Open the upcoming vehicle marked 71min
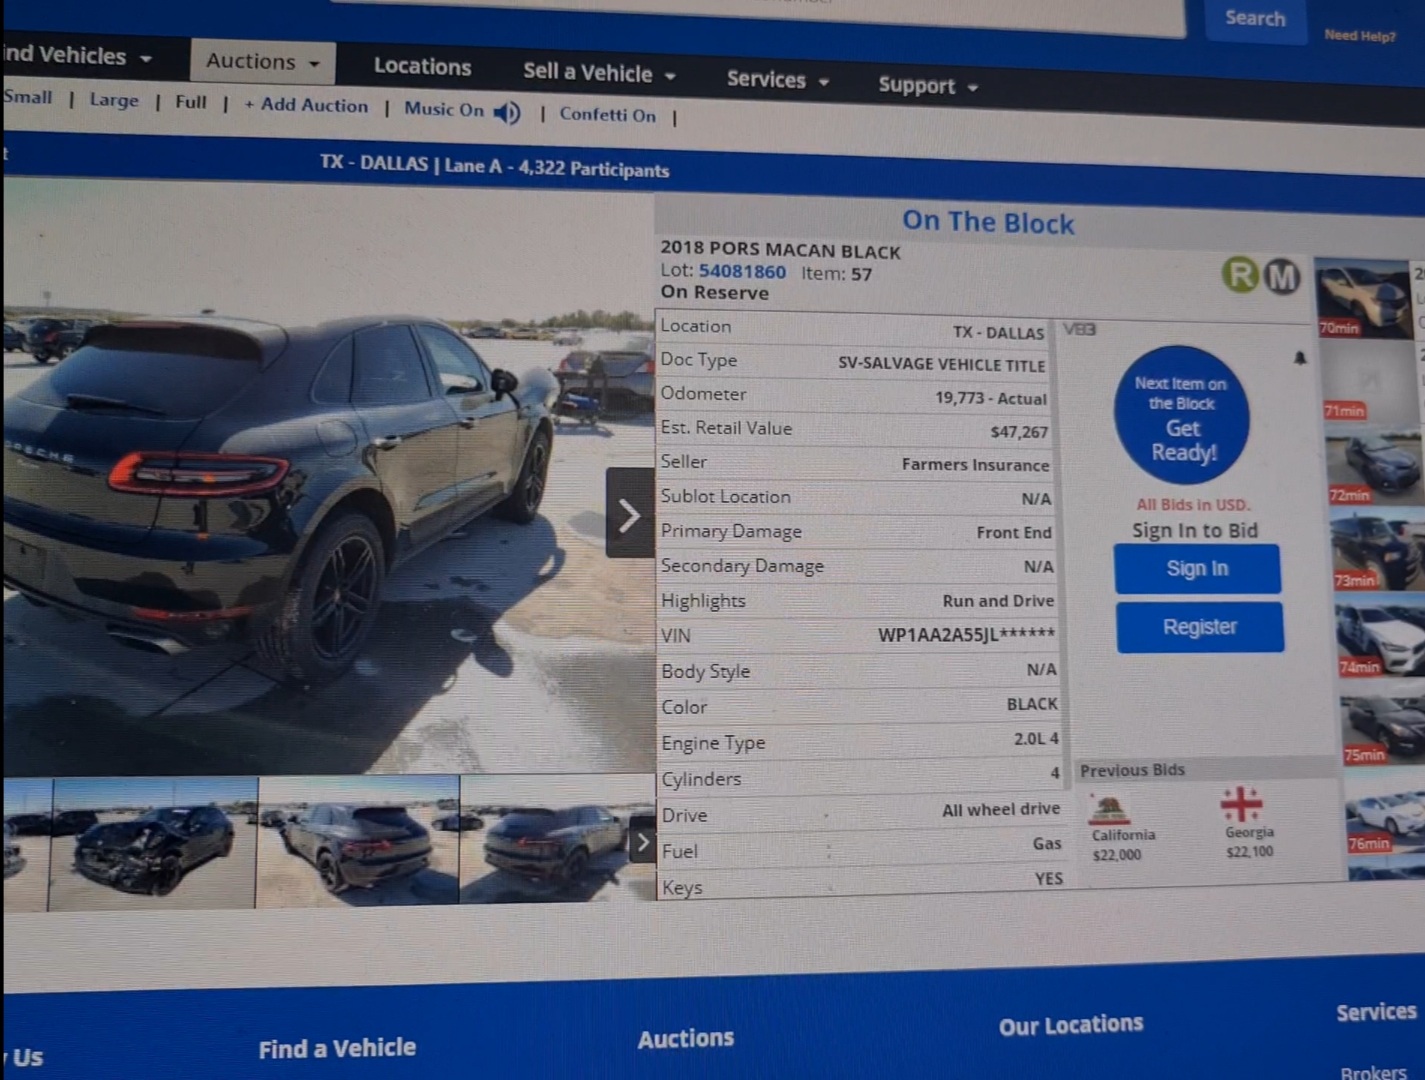Viewport: 1425px width, 1080px height. pyautogui.click(x=1370, y=382)
